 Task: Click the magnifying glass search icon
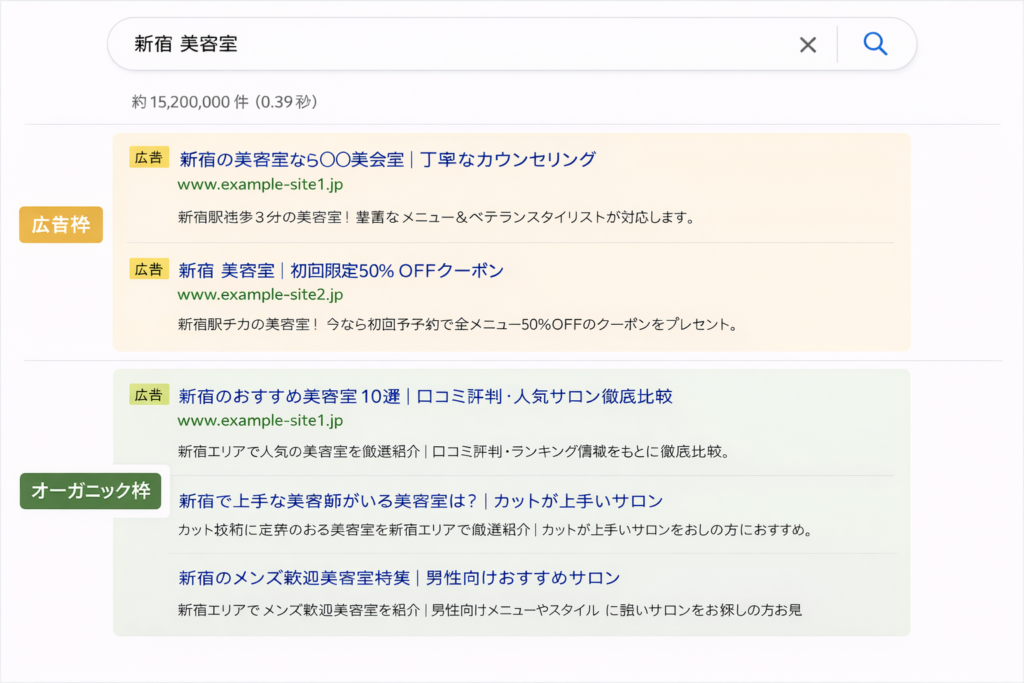point(875,44)
